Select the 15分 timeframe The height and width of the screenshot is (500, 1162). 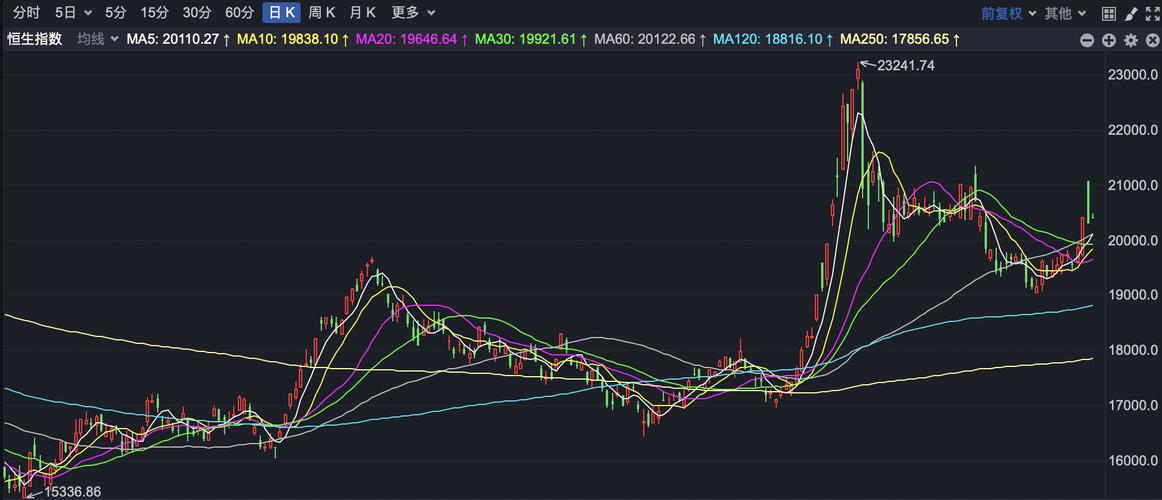tap(155, 13)
